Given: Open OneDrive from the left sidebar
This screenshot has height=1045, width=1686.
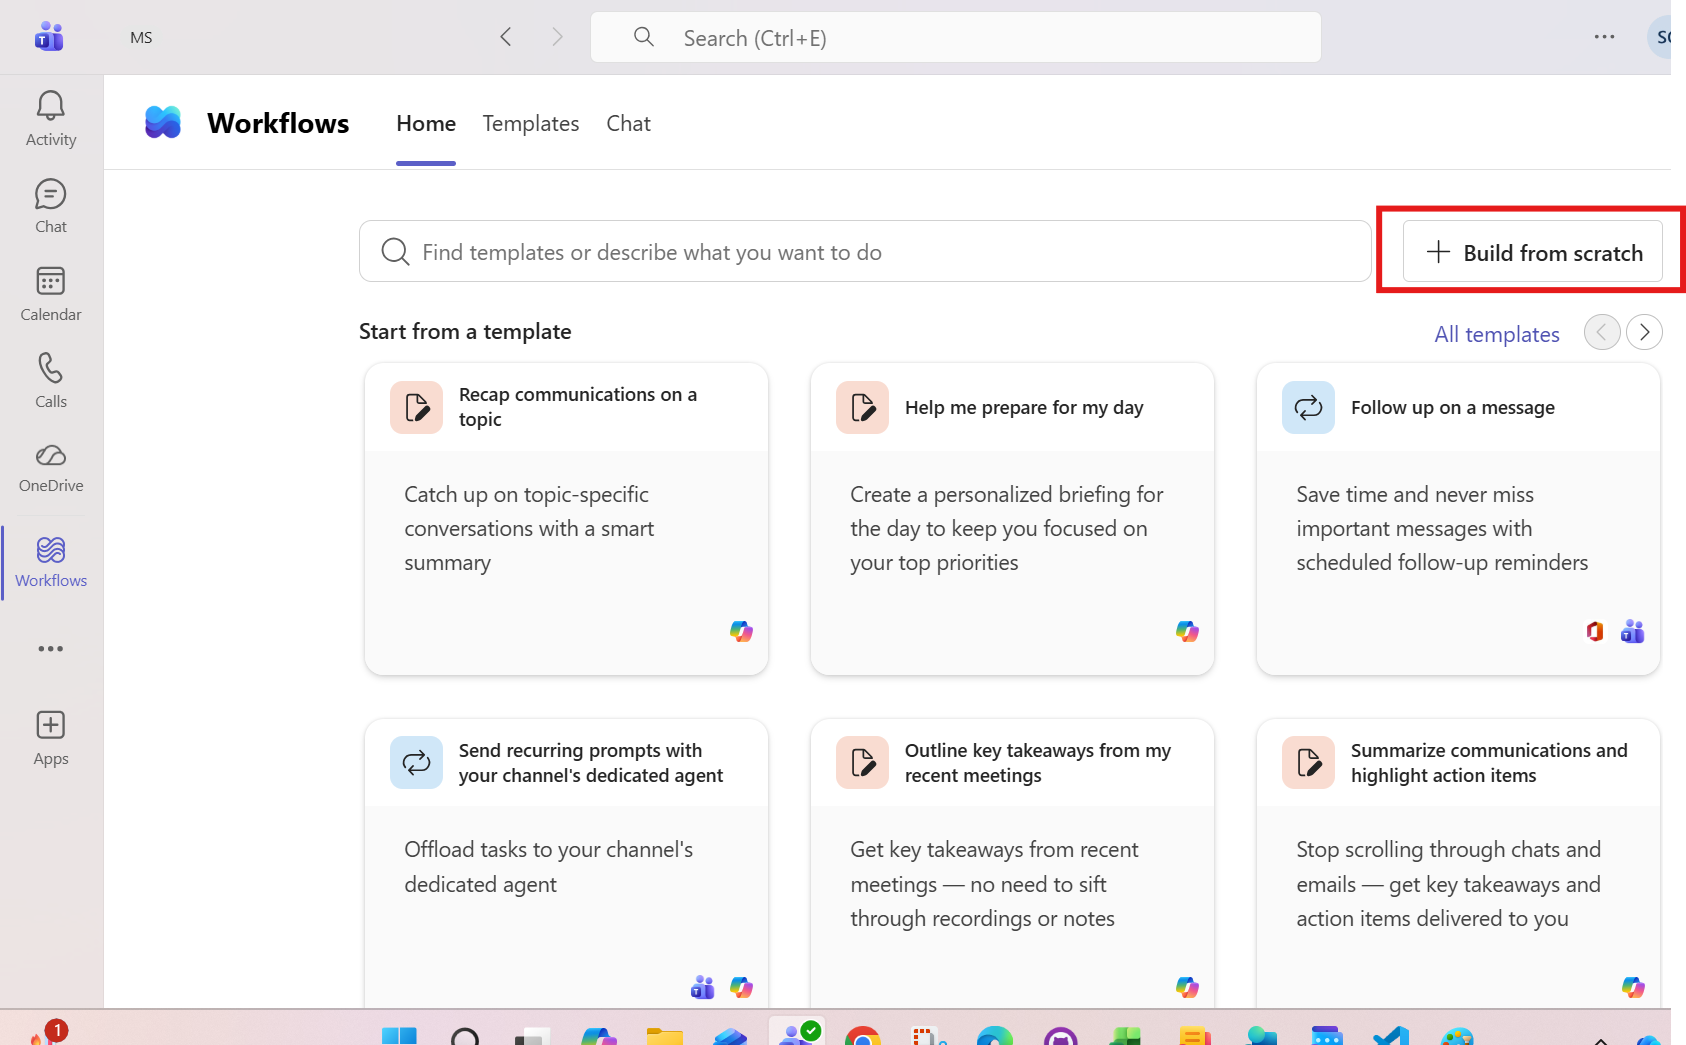Looking at the screenshot, I should pos(51,468).
